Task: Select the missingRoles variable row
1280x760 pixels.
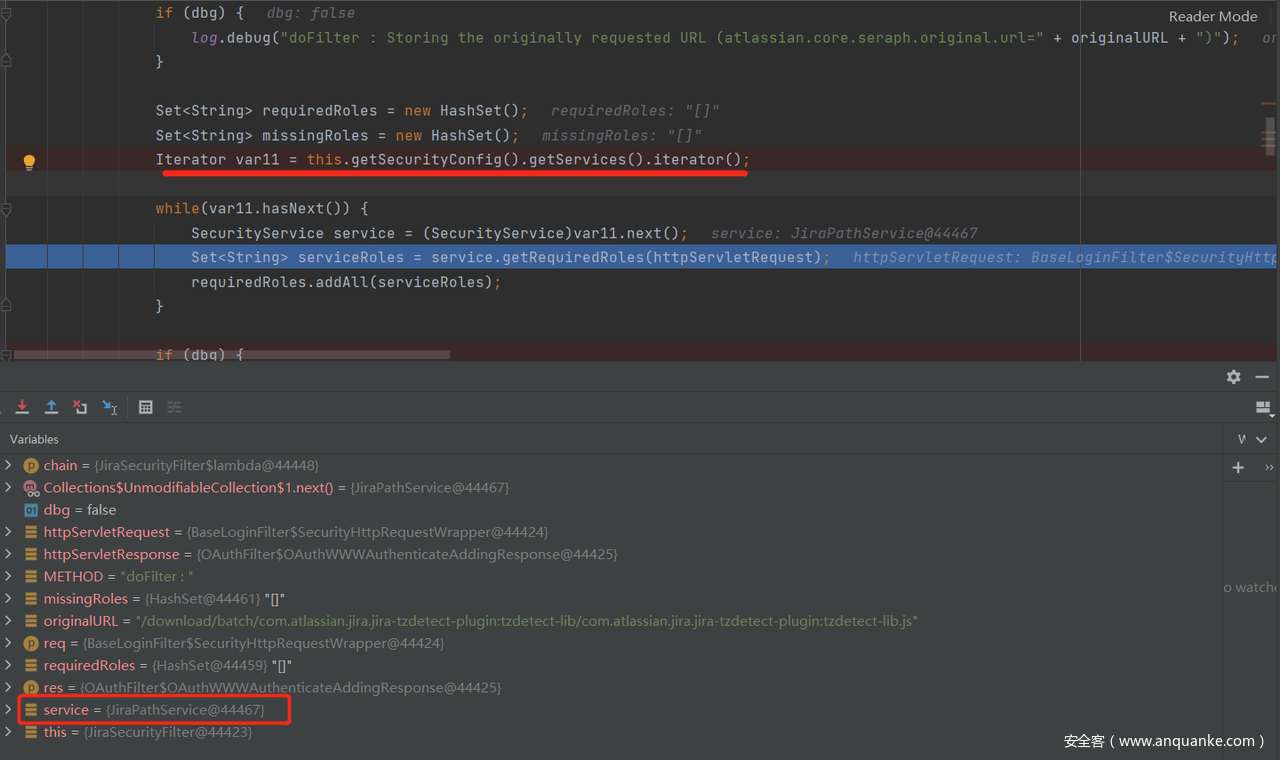Action: point(610,598)
